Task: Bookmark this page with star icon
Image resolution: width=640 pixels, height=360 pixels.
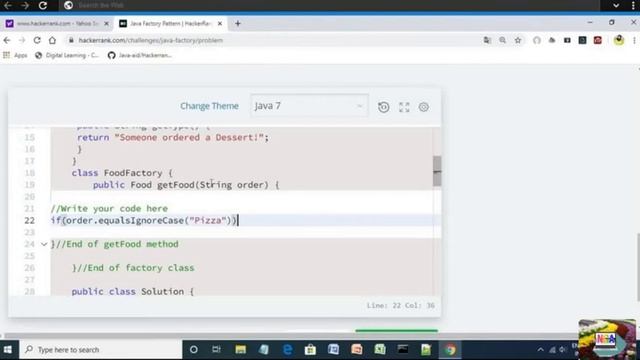Action: coord(518,40)
